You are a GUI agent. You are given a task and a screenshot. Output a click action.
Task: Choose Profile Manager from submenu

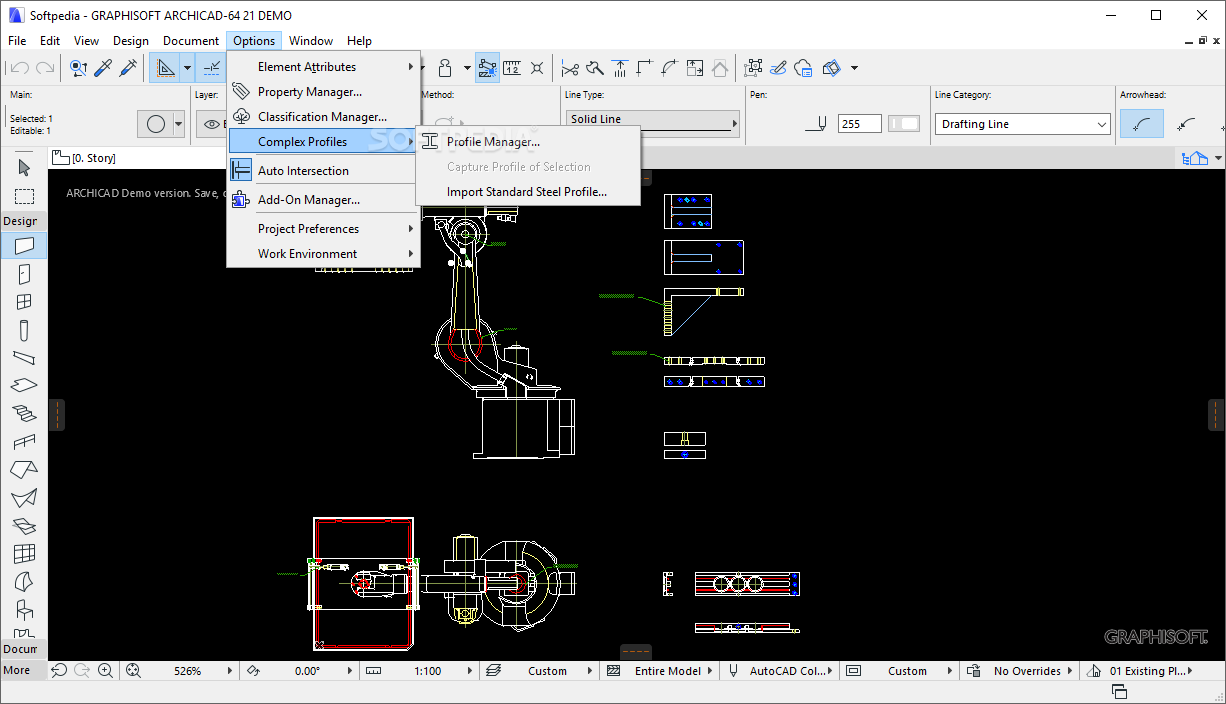tap(528, 142)
